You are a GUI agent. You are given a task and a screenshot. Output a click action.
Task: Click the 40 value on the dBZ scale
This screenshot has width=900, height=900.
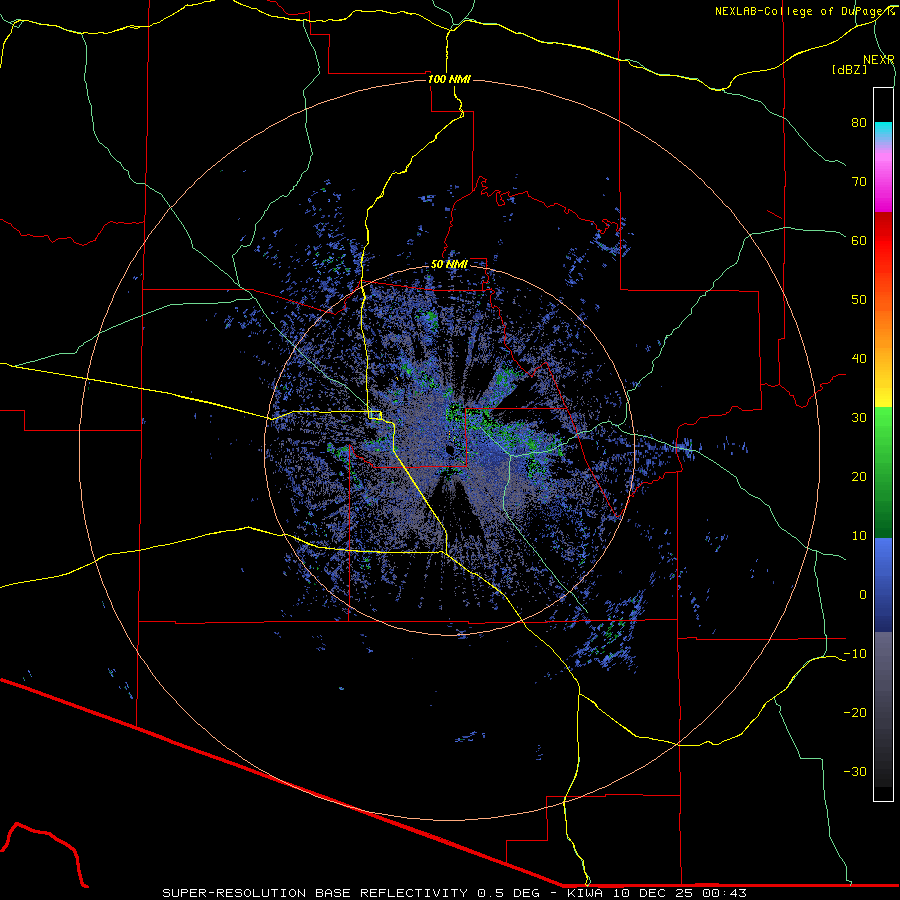[859, 359]
